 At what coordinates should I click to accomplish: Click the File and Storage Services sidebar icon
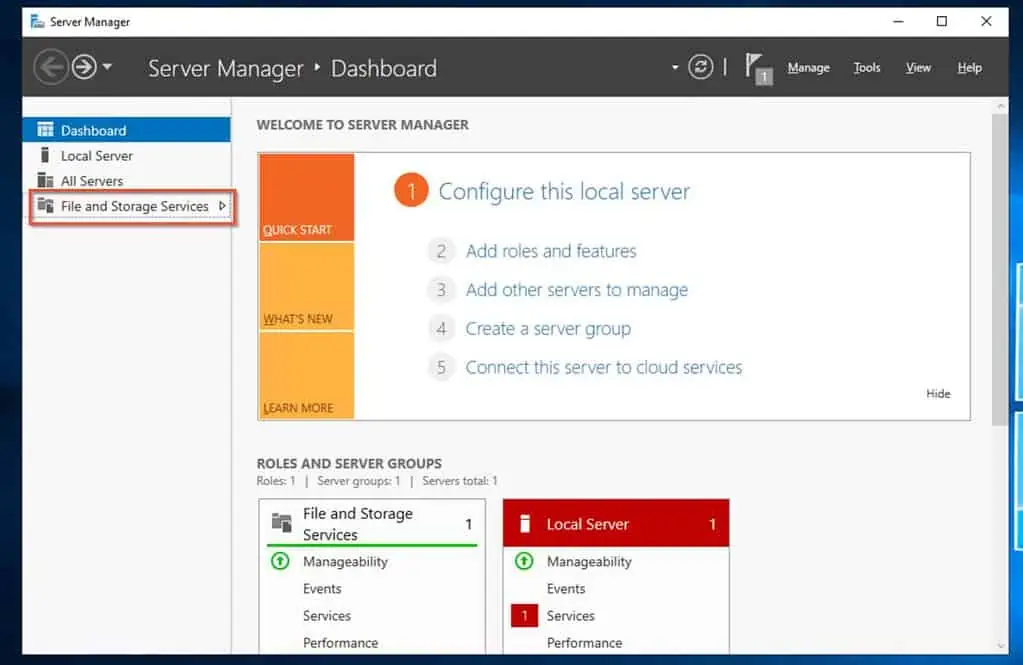click(45, 206)
